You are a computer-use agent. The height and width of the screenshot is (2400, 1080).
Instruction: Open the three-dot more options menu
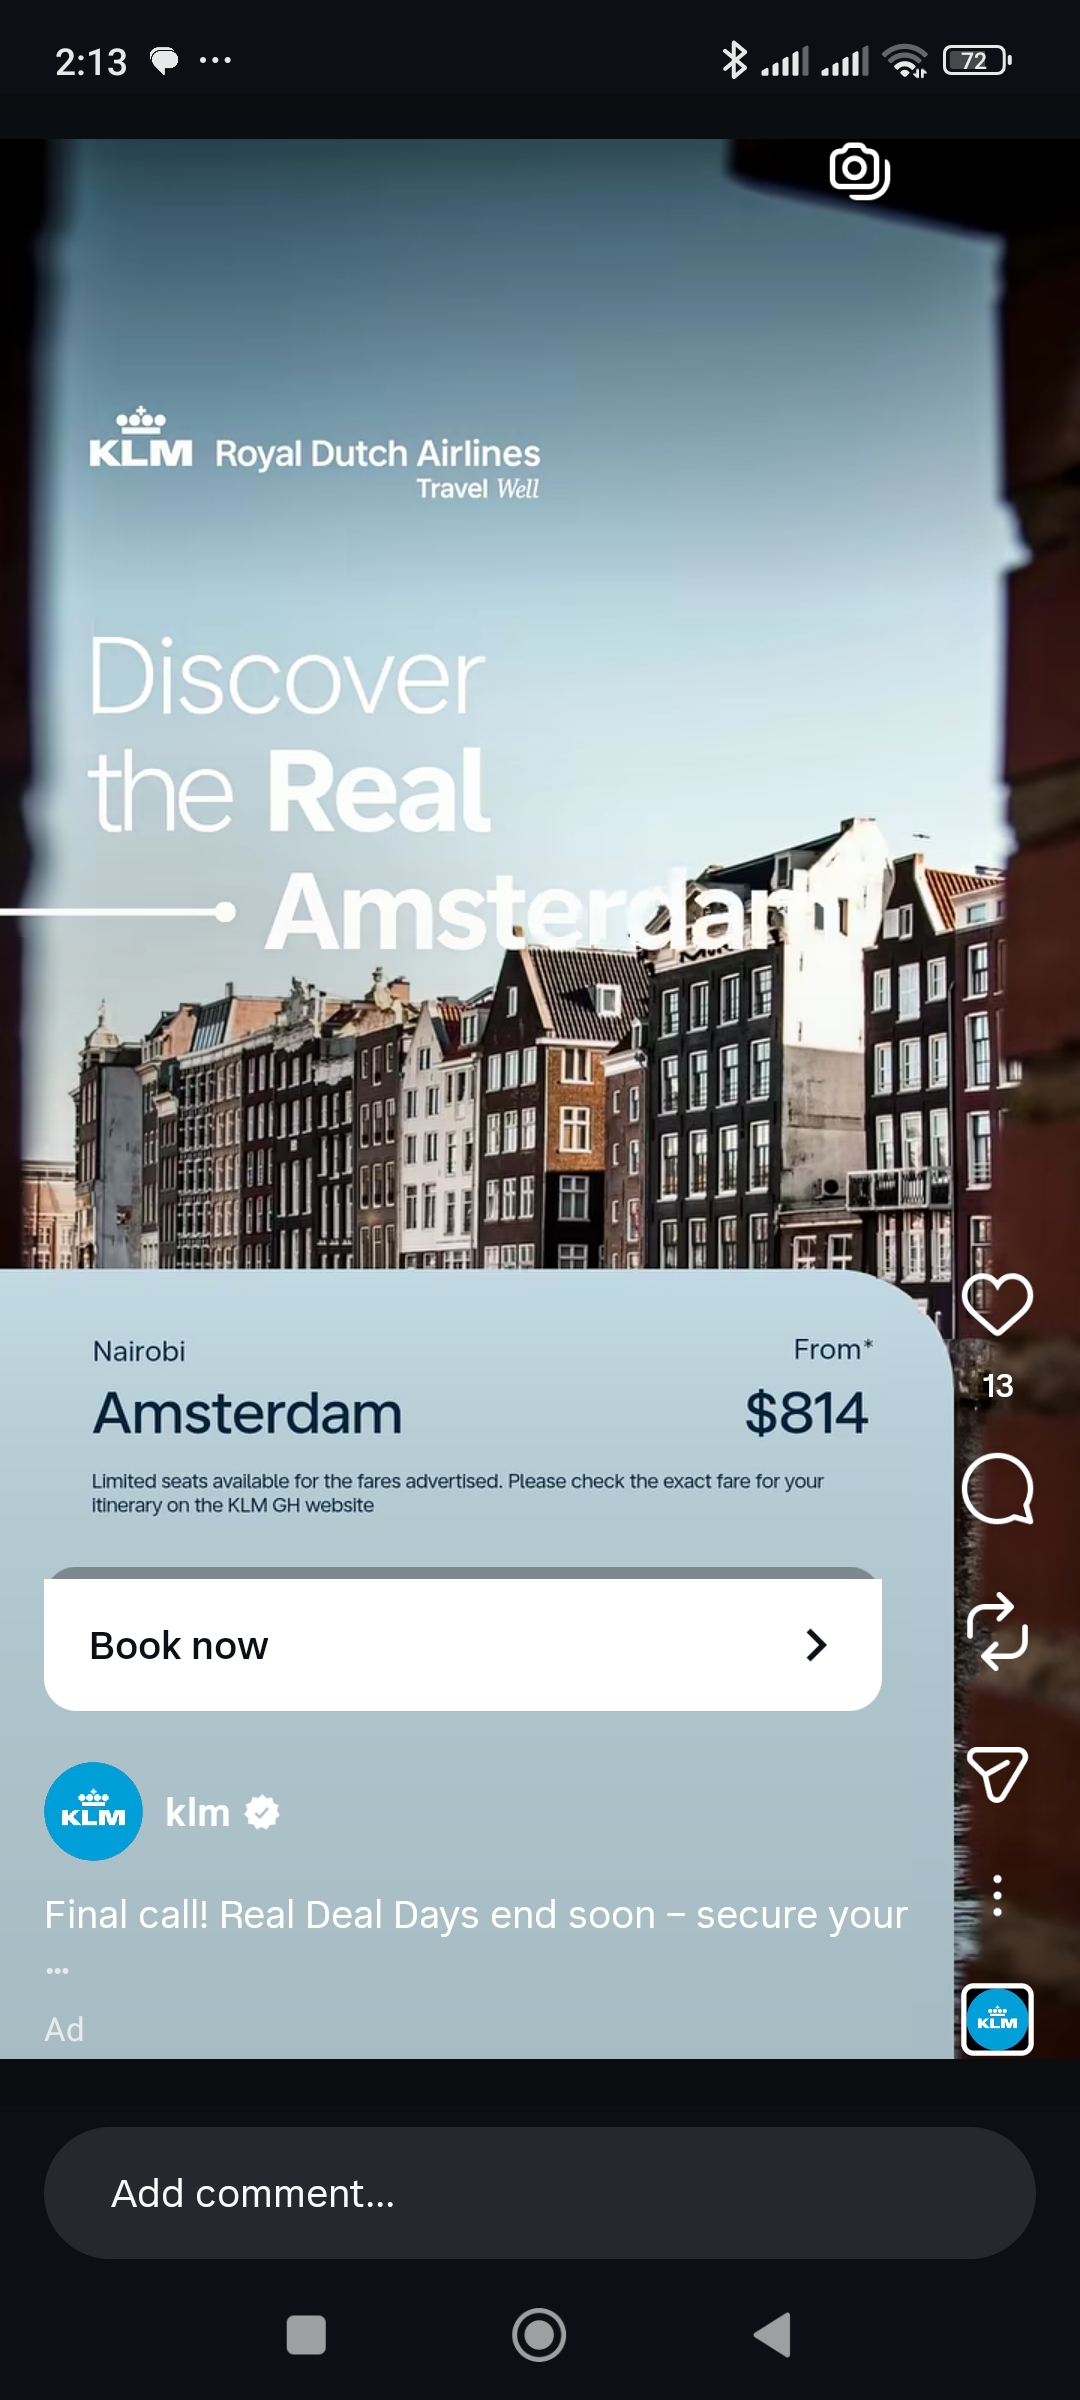click(x=997, y=1895)
